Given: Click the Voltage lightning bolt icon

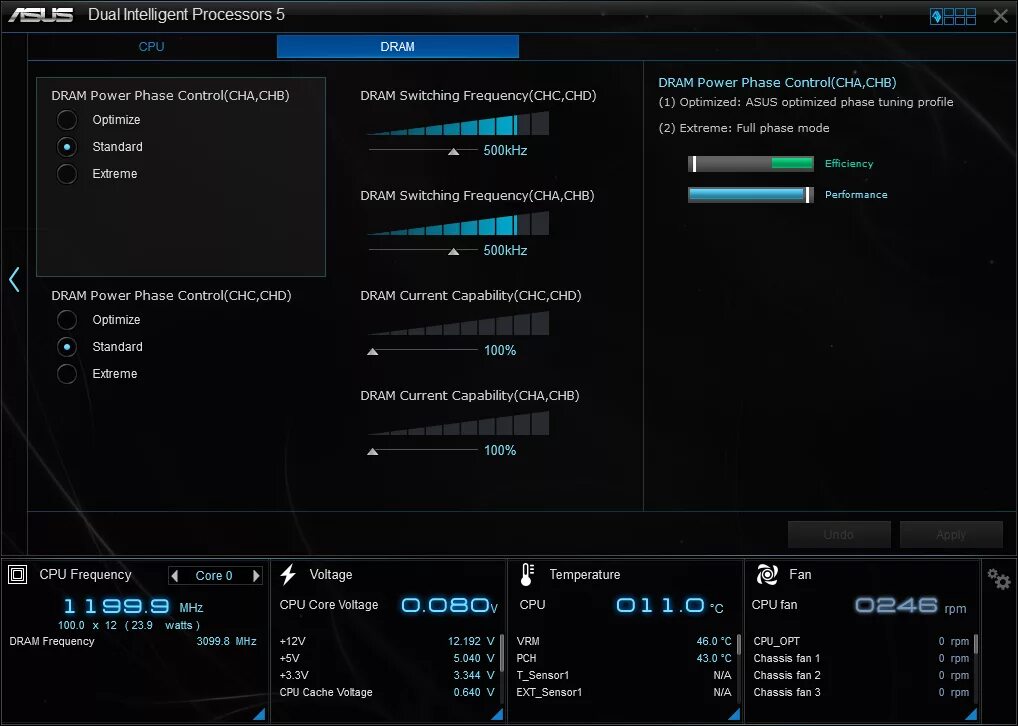Looking at the screenshot, I should pyautogui.click(x=288, y=575).
